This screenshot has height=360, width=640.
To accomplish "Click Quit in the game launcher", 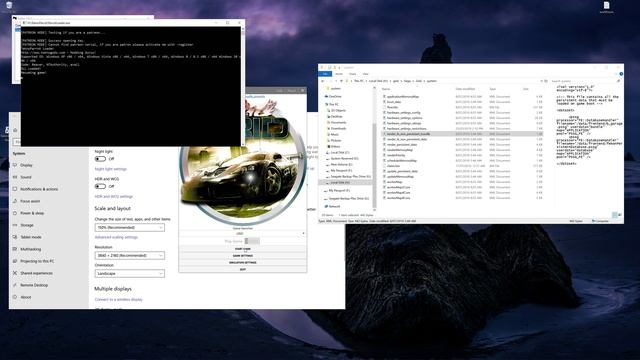I will pyautogui.click(x=243, y=269).
